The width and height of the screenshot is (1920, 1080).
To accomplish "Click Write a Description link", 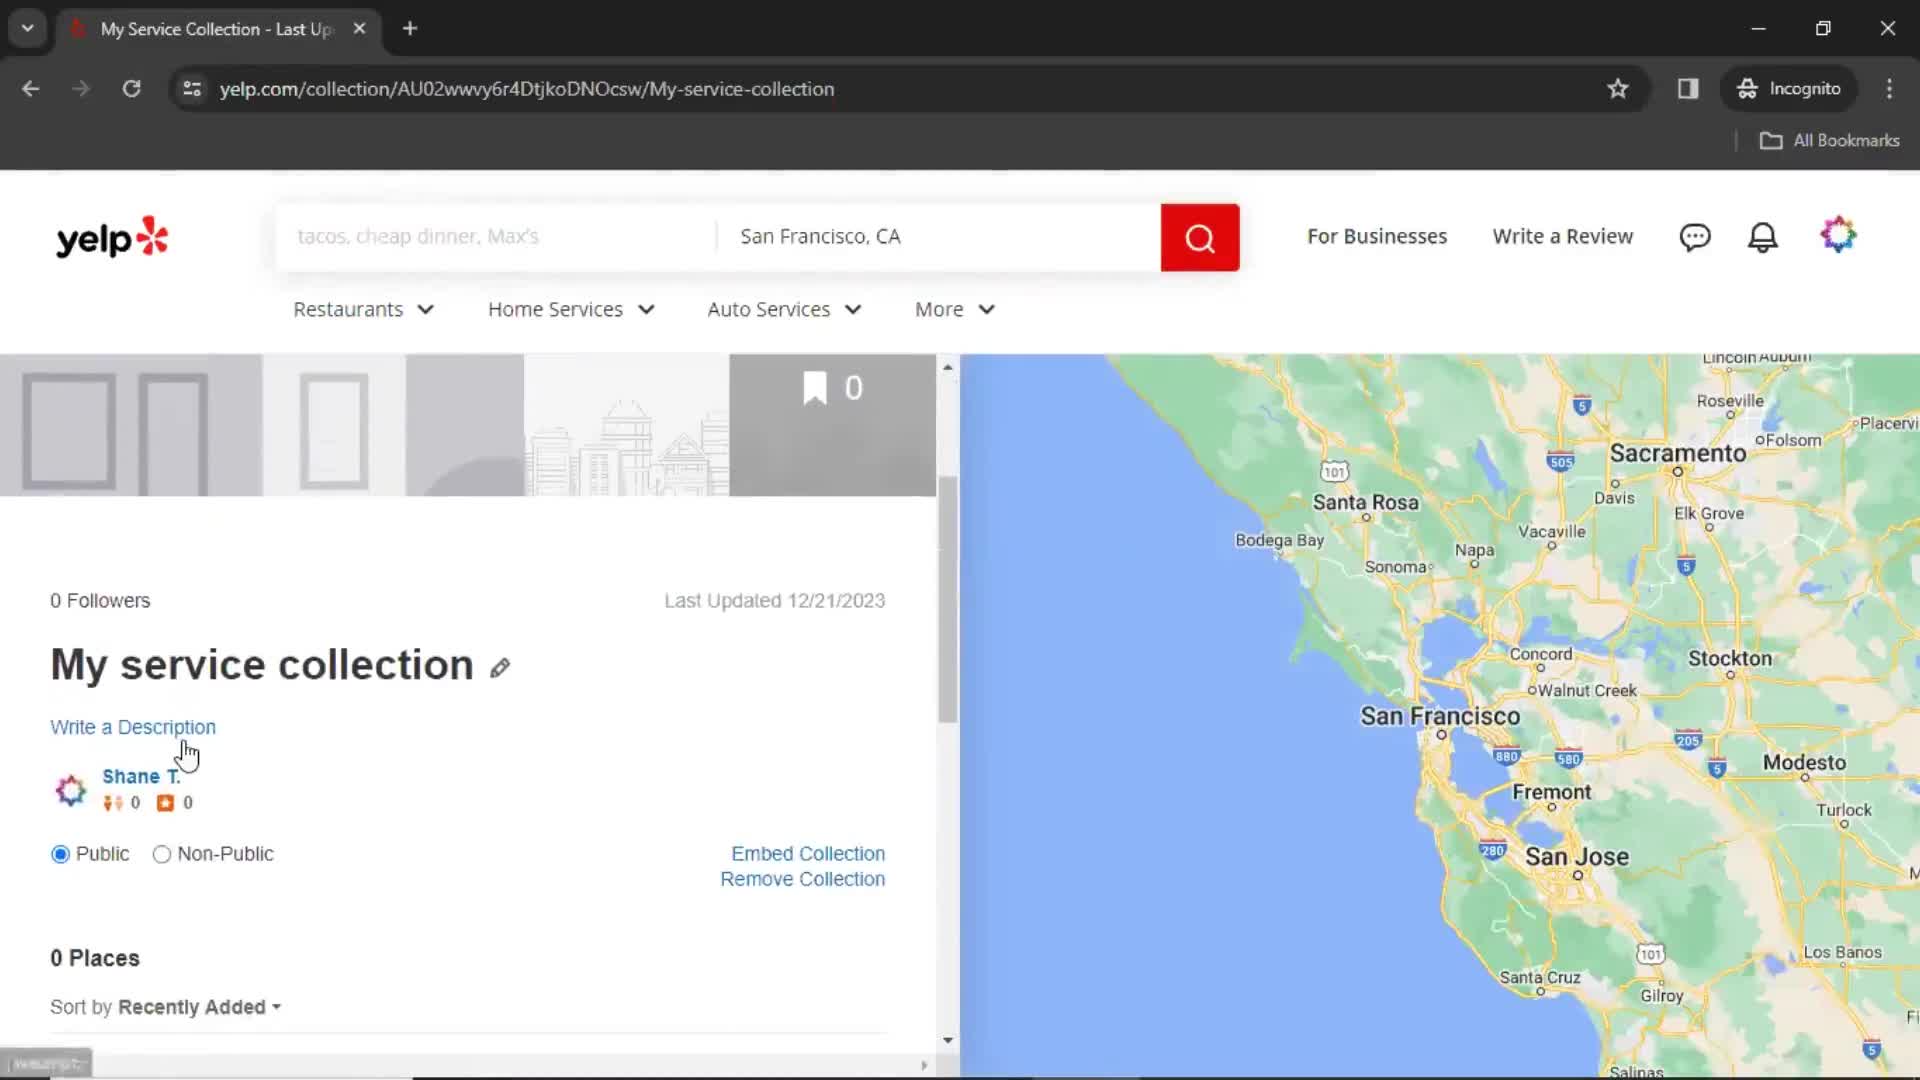I will coord(133,727).
